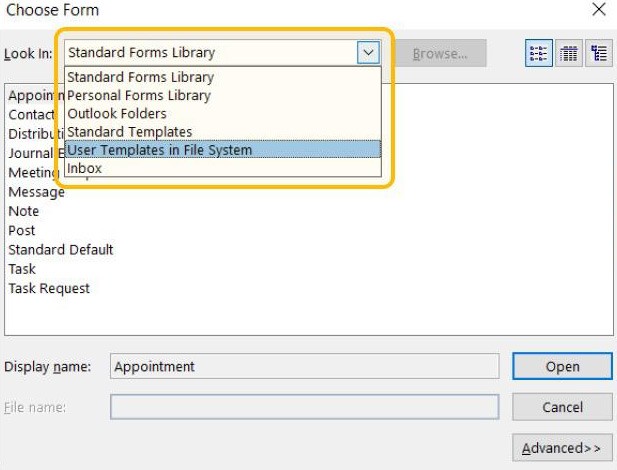Select Standard Forms Library from list

(140, 77)
